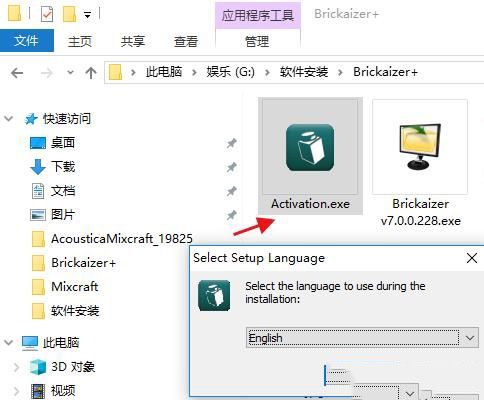Image resolution: width=484 pixels, height=400 pixels.
Task: Click the pictures icon beside 图片
Action: click(38, 215)
